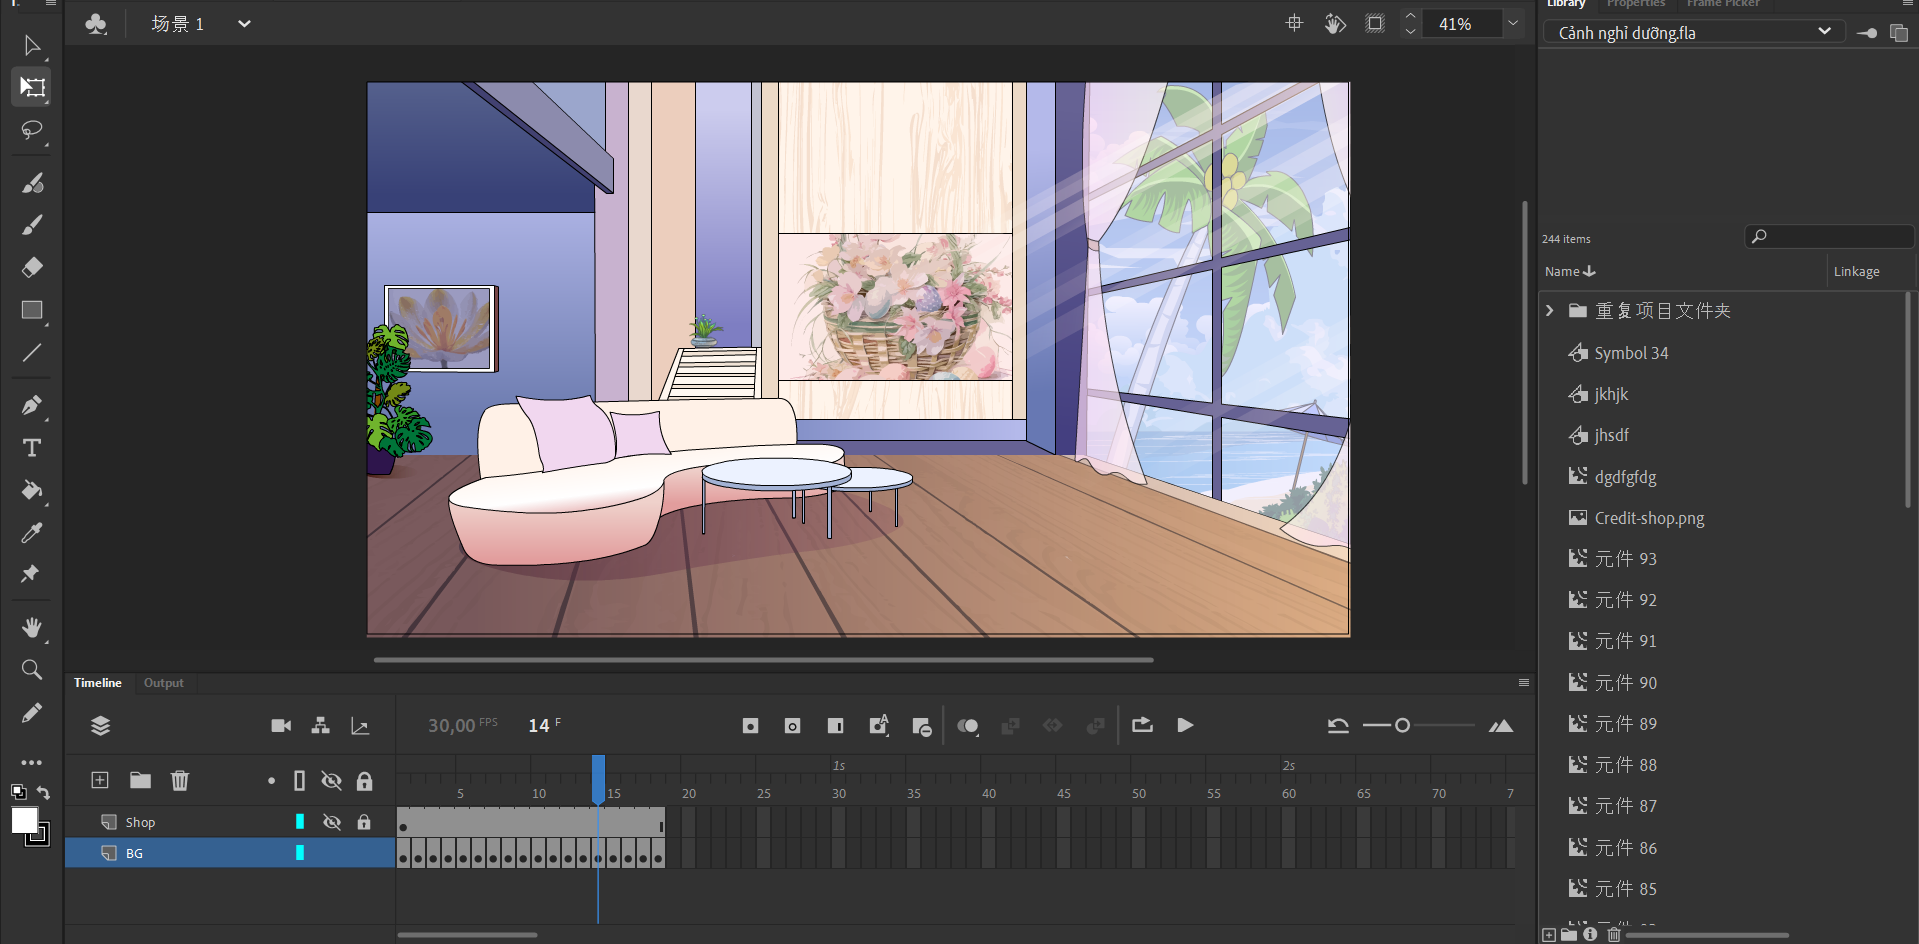Image resolution: width=1919 pixels, height=944 pixels.
Task: Toggle visibility of the Shop layer
Action: (x=332, y=822)
